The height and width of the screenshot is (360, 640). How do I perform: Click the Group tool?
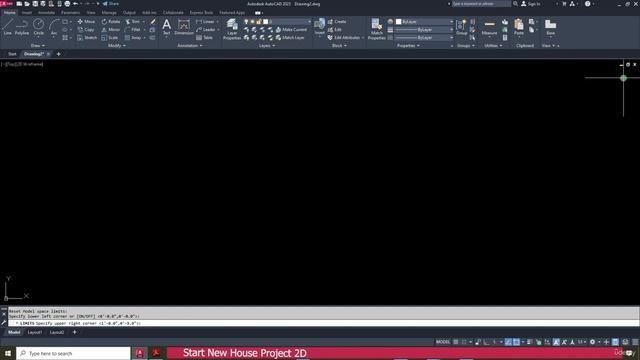tap(462, 27)
